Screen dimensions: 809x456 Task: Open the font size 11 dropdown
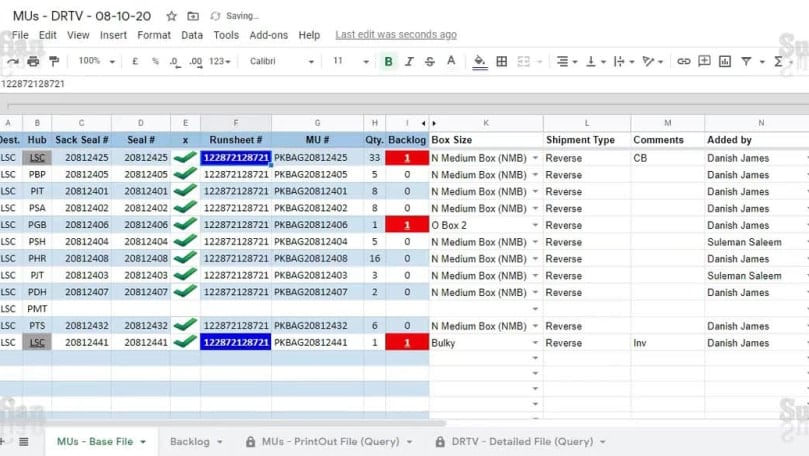[350, 61]
